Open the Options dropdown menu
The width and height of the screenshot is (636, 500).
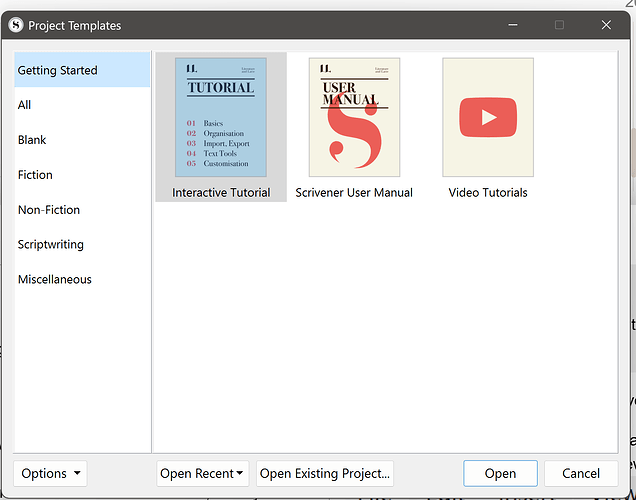pyautogui.click(x=50, y=473)
